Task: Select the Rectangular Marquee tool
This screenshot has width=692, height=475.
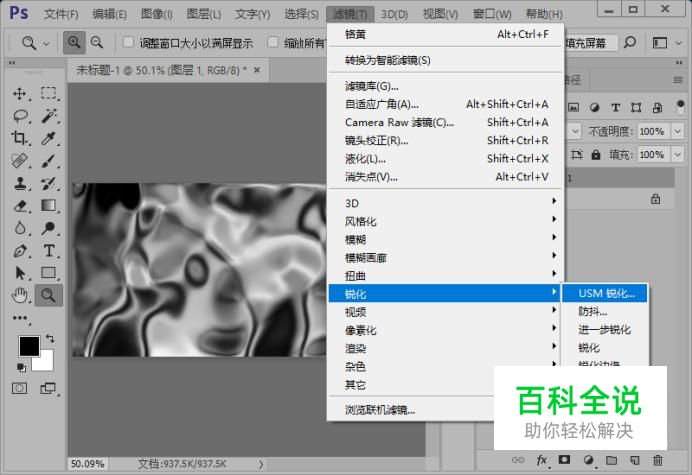Action: 49,93
